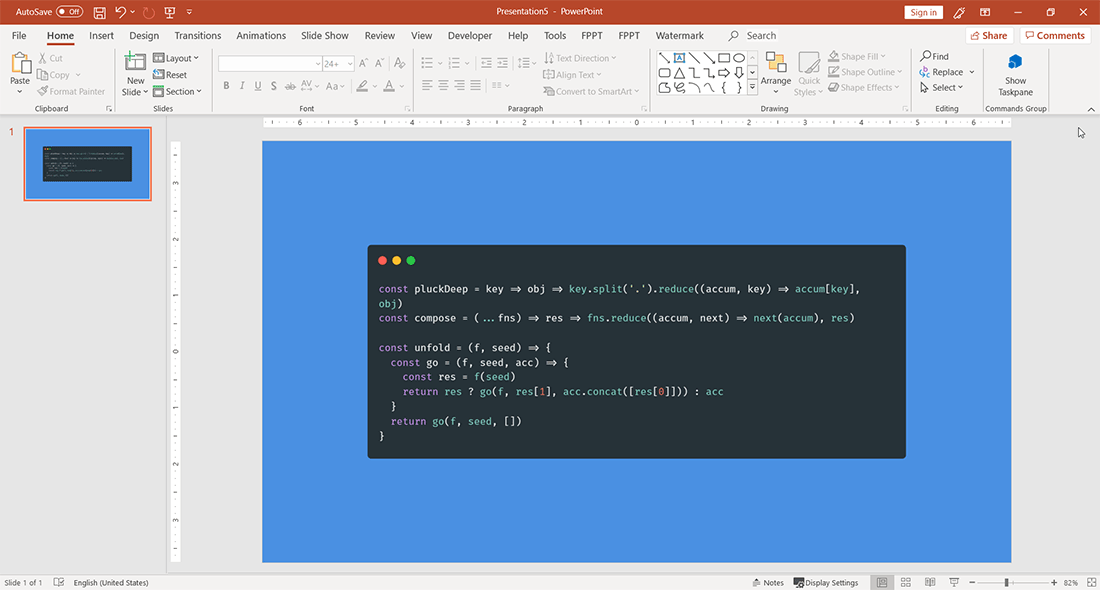This screenshot has width=1100, height=590.
Task: Click the Share button
Action: coord(988,36)
